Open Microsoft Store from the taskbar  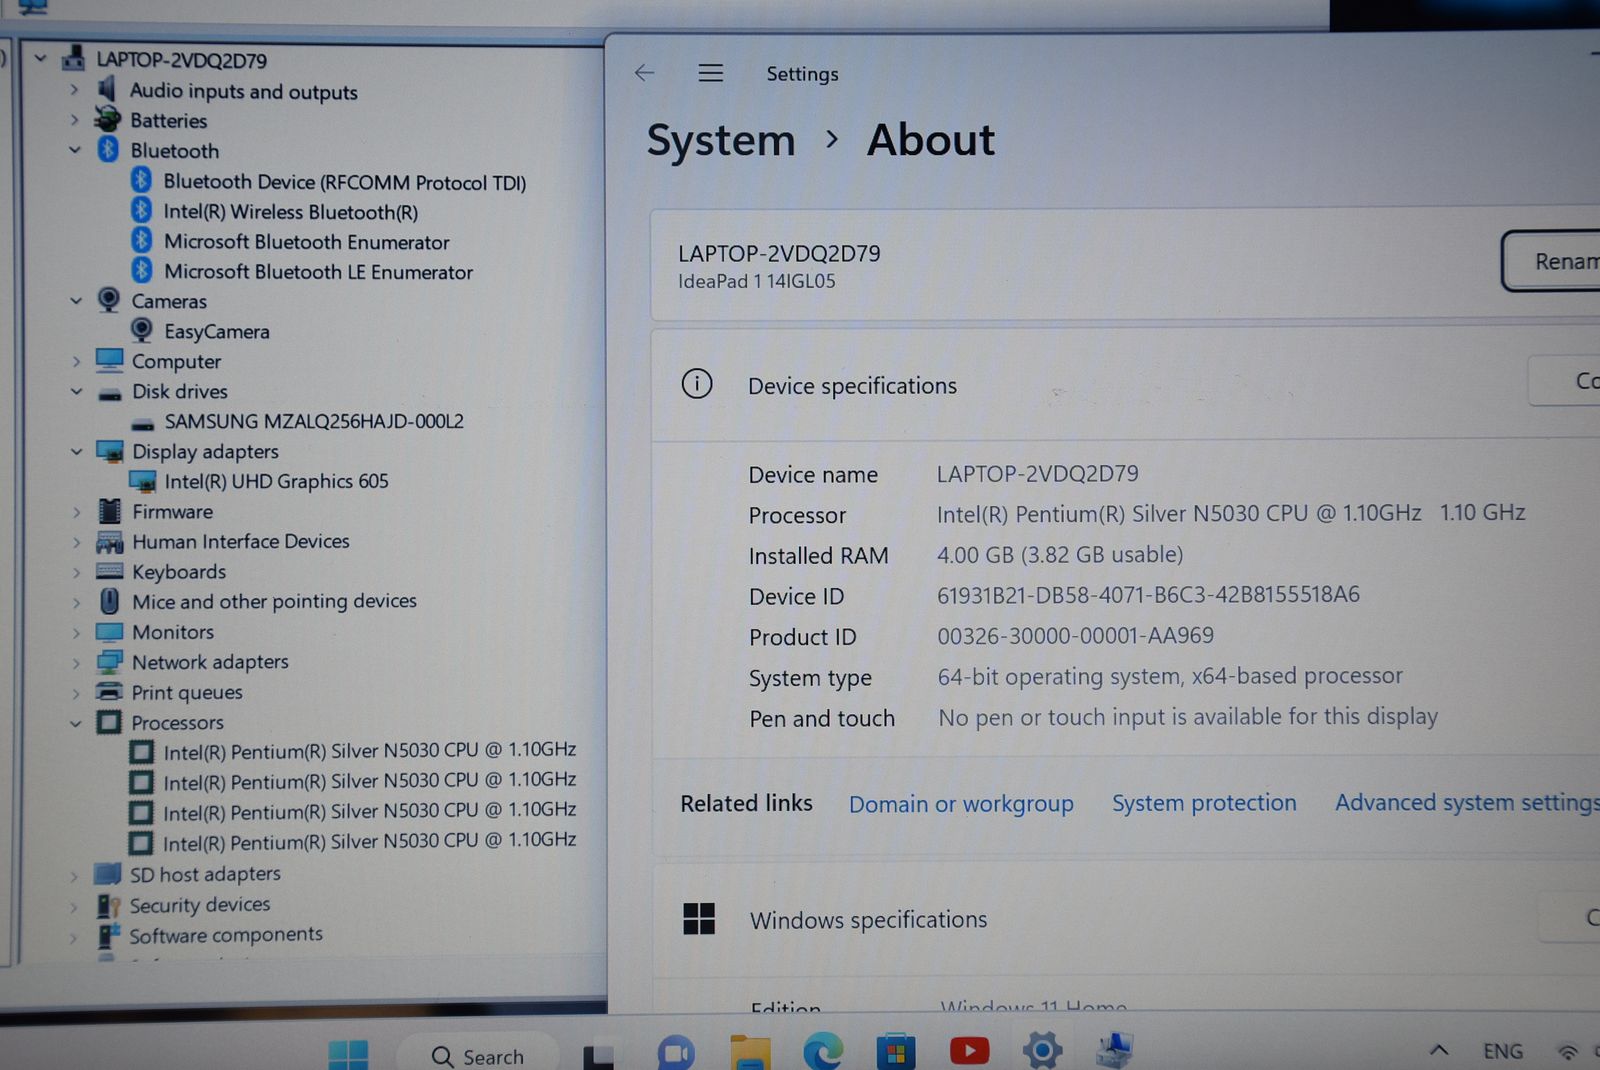(x=896, y=1052)
